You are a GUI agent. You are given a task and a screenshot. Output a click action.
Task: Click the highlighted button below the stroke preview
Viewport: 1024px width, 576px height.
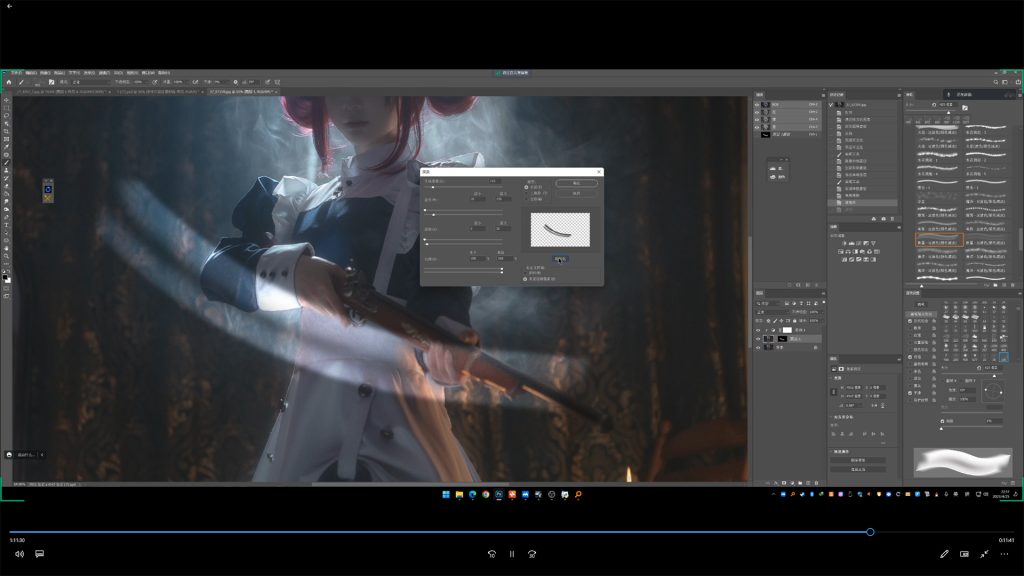pos(561,259)
